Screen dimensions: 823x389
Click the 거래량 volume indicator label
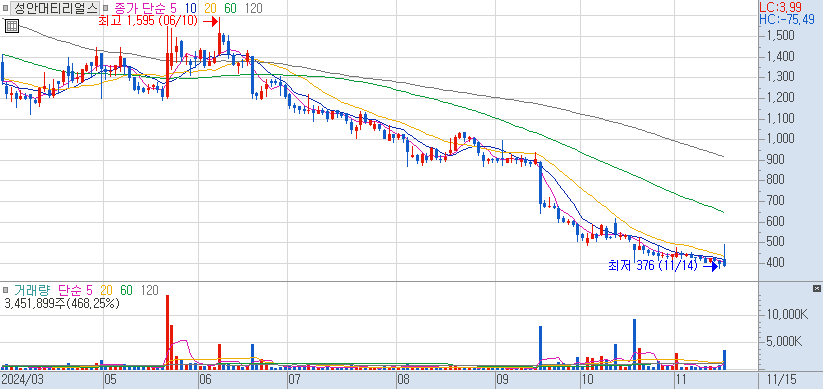pos(33,290)
